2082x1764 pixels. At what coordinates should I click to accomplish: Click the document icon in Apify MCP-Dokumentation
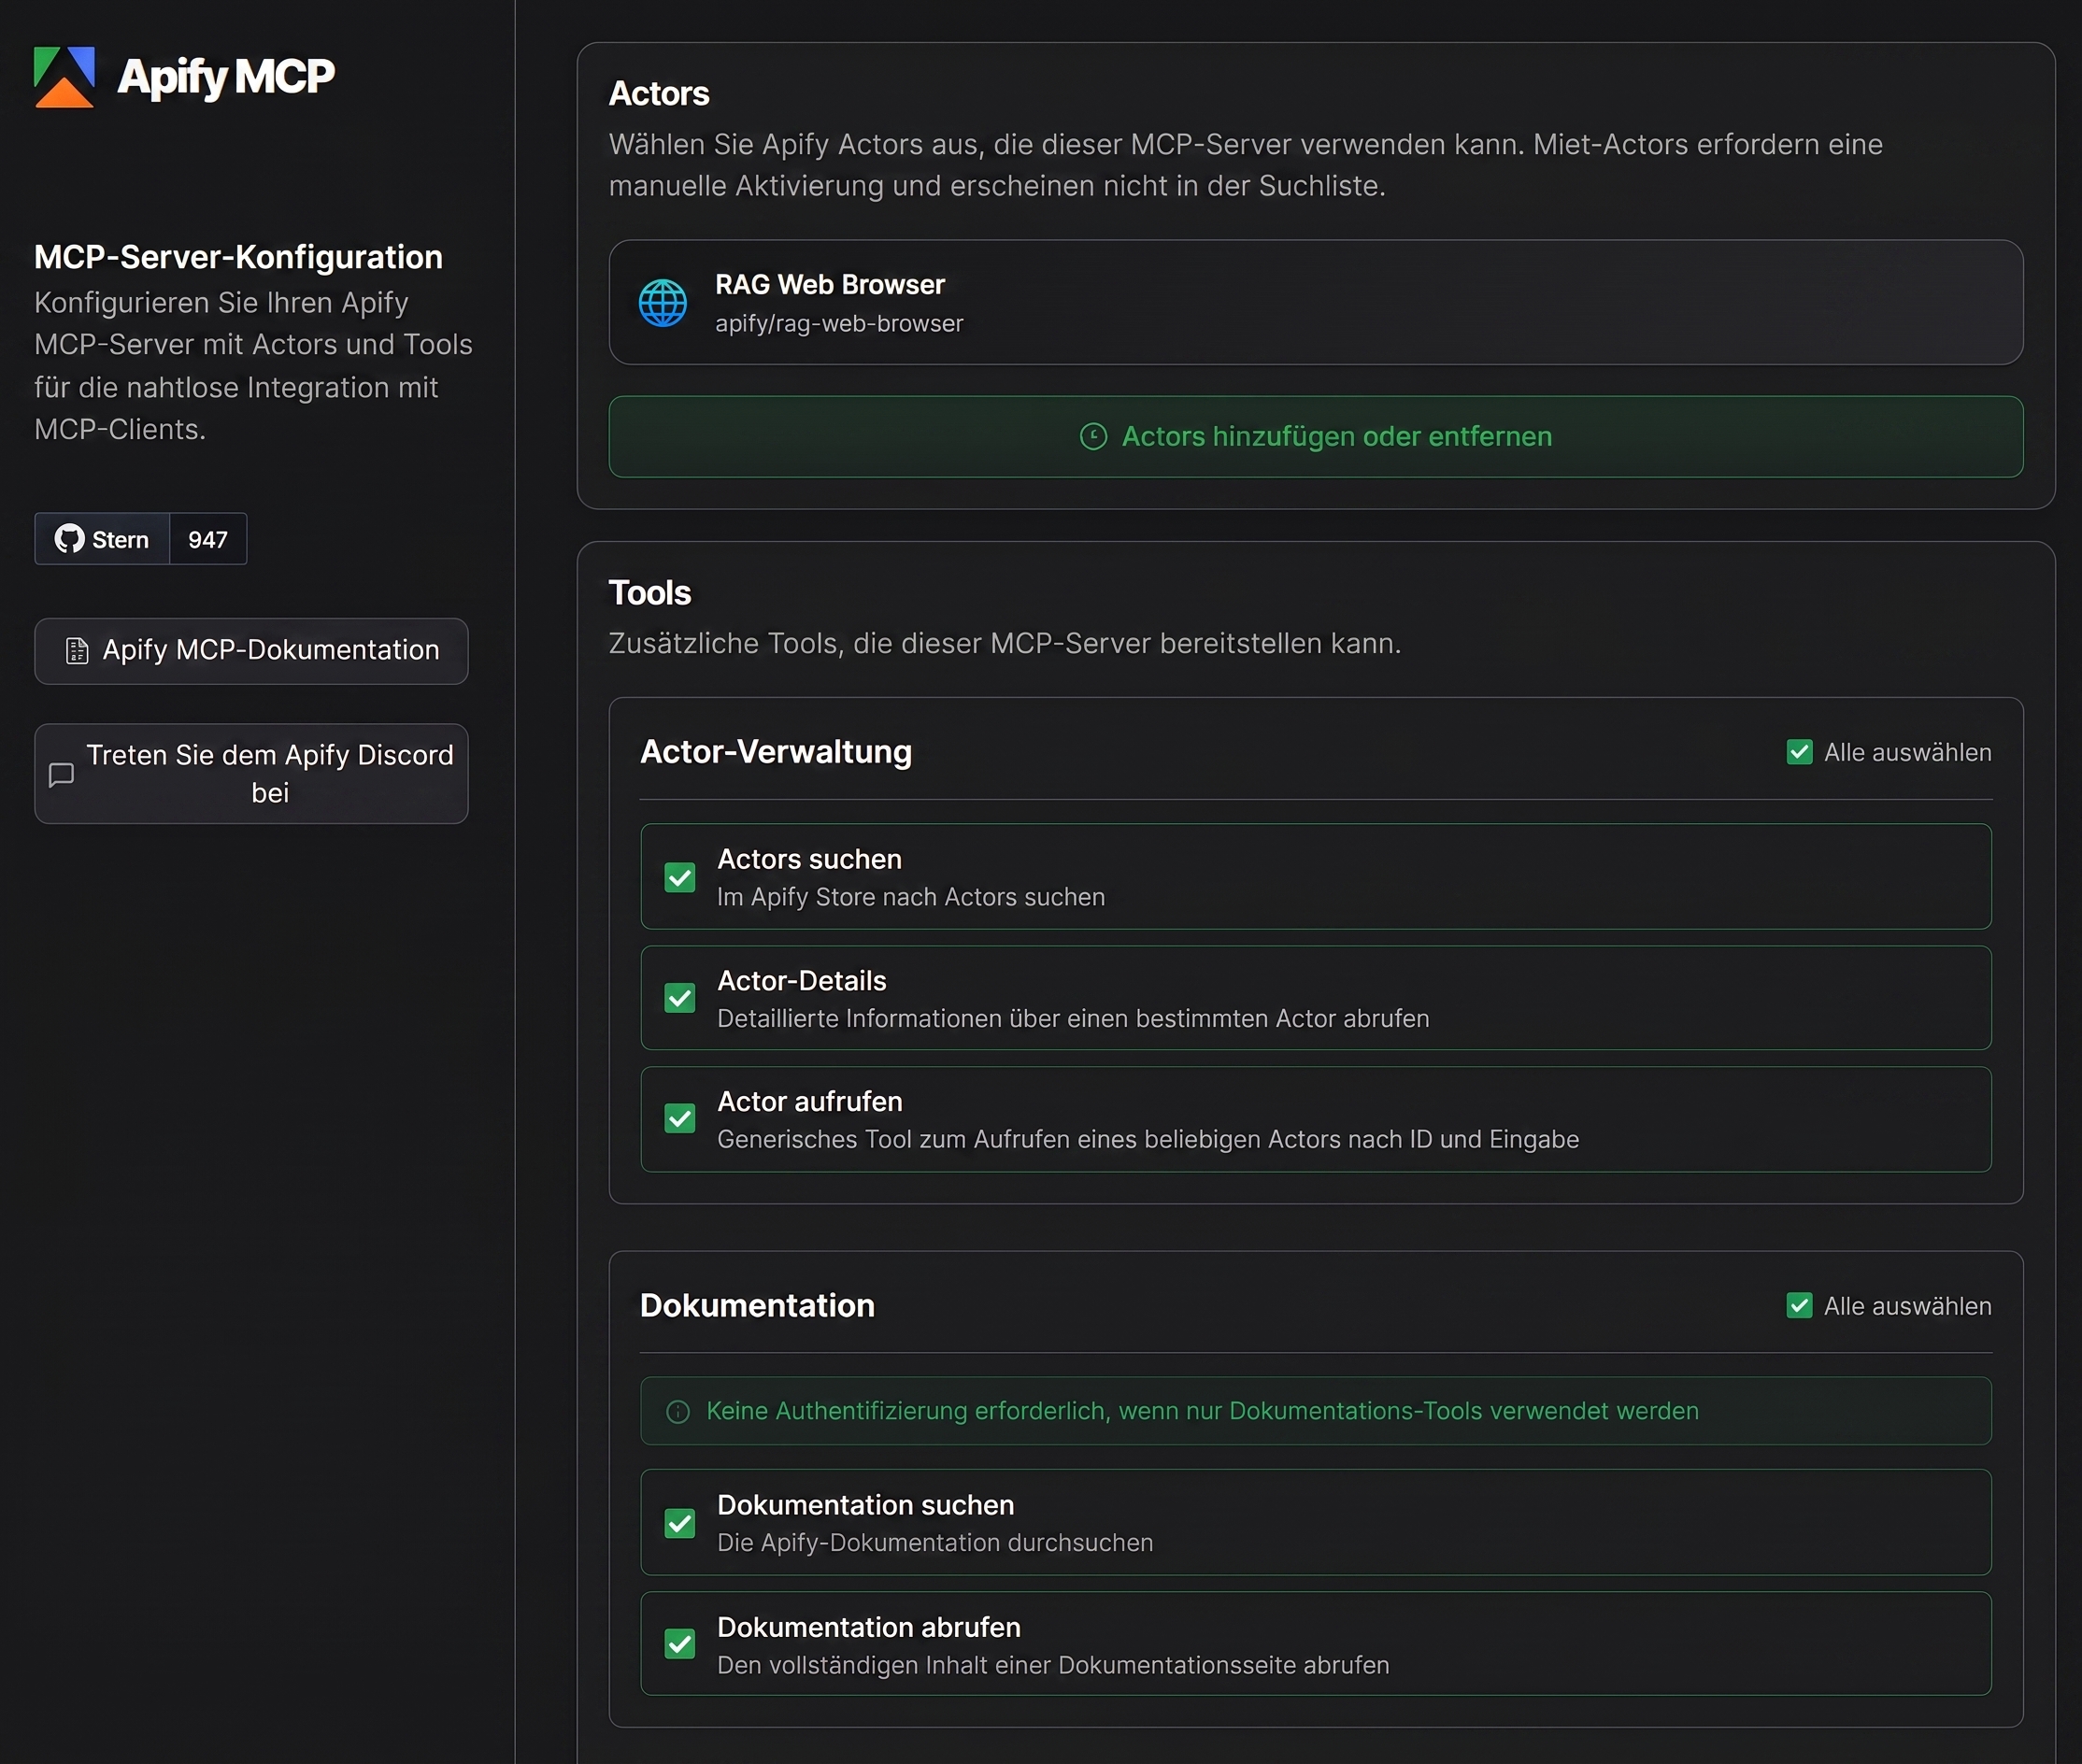[77, 651]
